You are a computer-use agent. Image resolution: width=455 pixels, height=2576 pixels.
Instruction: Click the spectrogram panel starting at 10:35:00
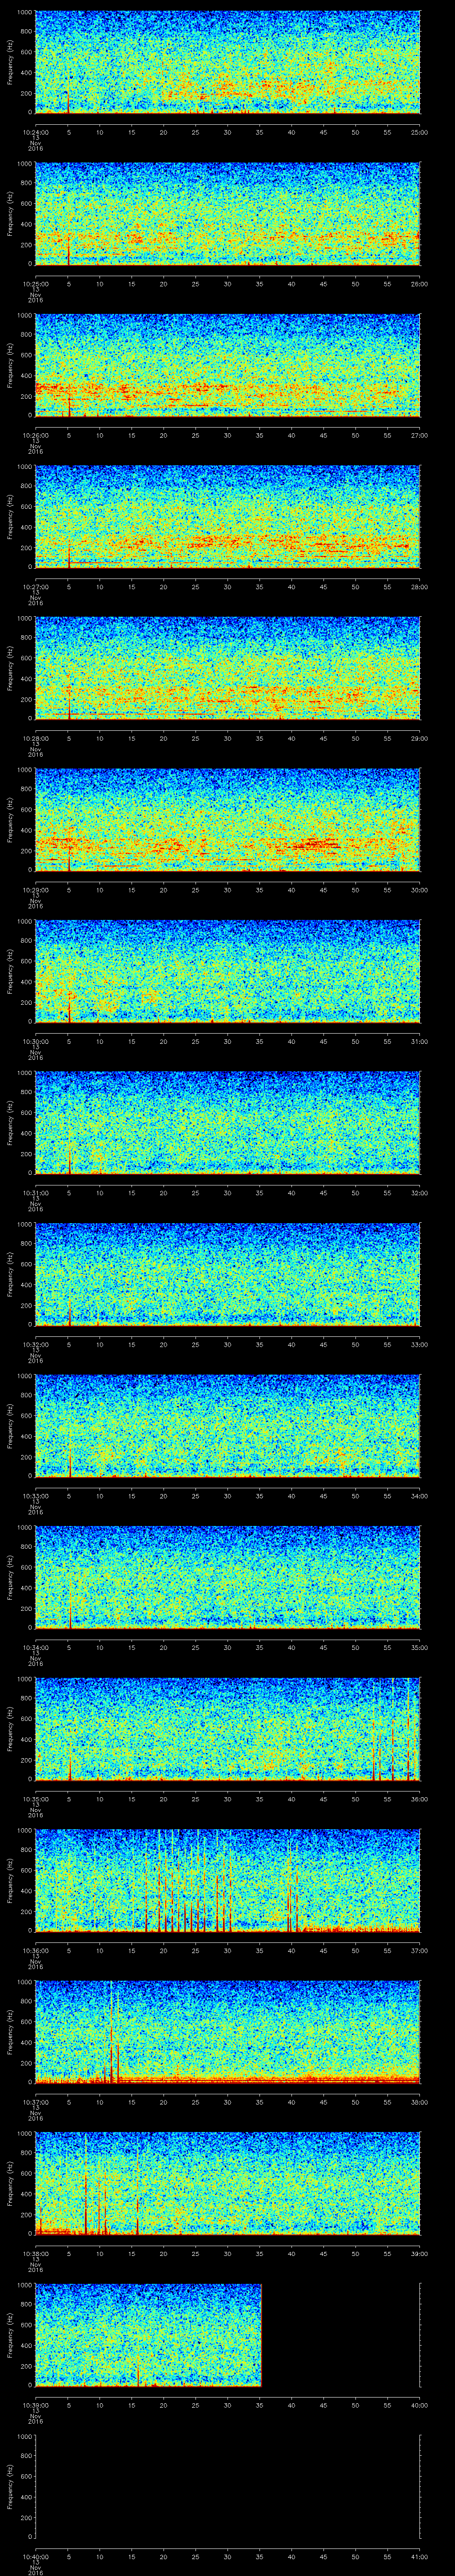[x=228, y=1728]
